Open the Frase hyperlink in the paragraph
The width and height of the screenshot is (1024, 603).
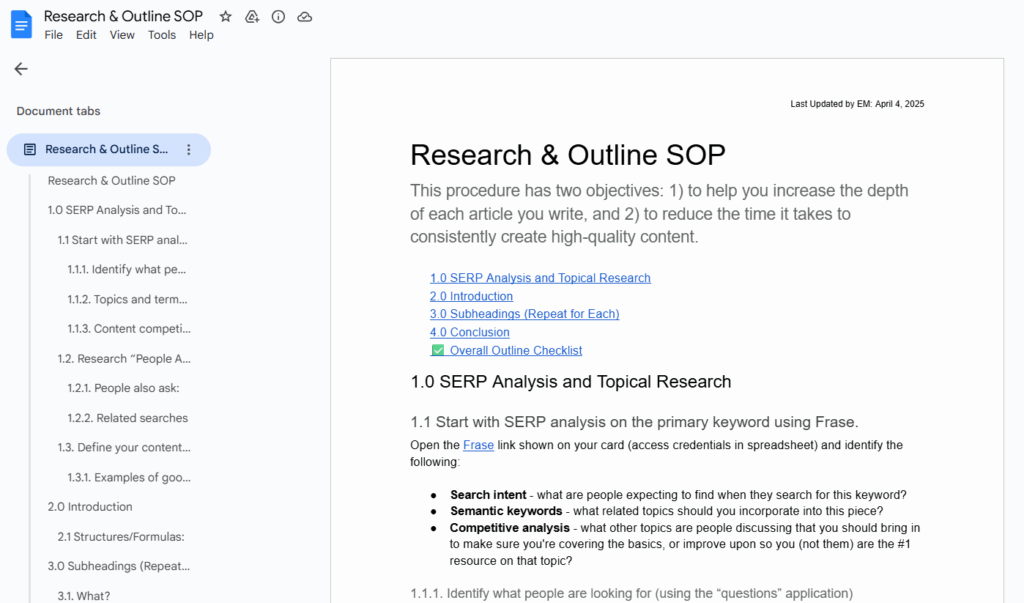[x=478, y=445]
